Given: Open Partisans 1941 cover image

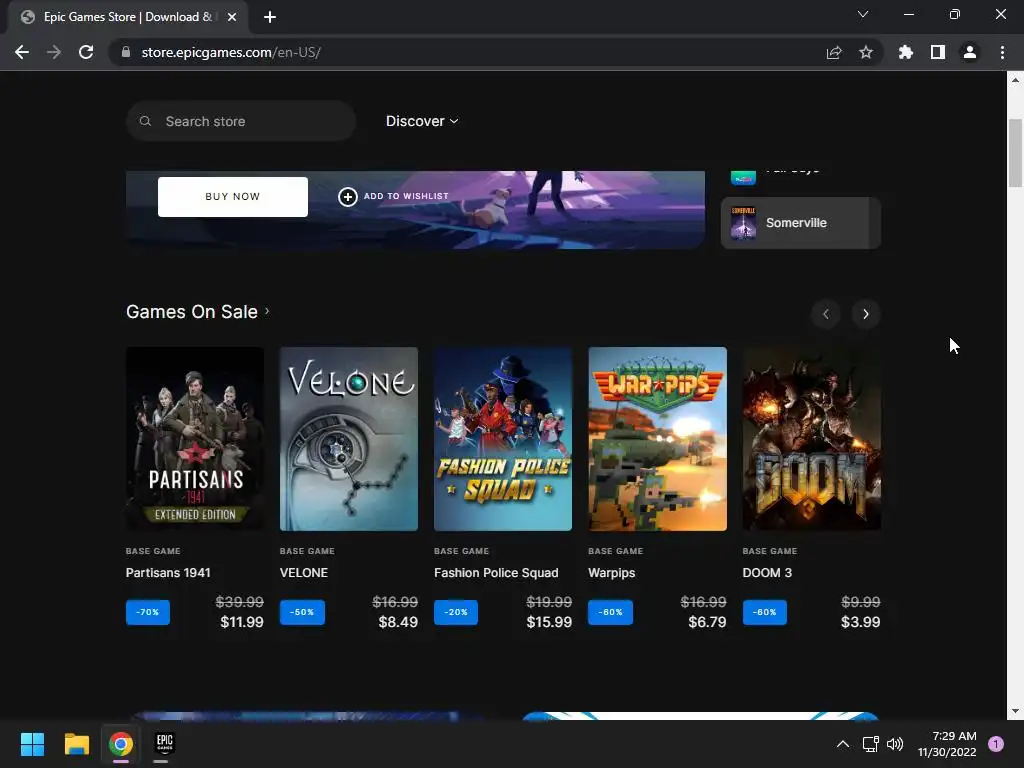Looking at the screenshot, I should [x=195, y=439].
